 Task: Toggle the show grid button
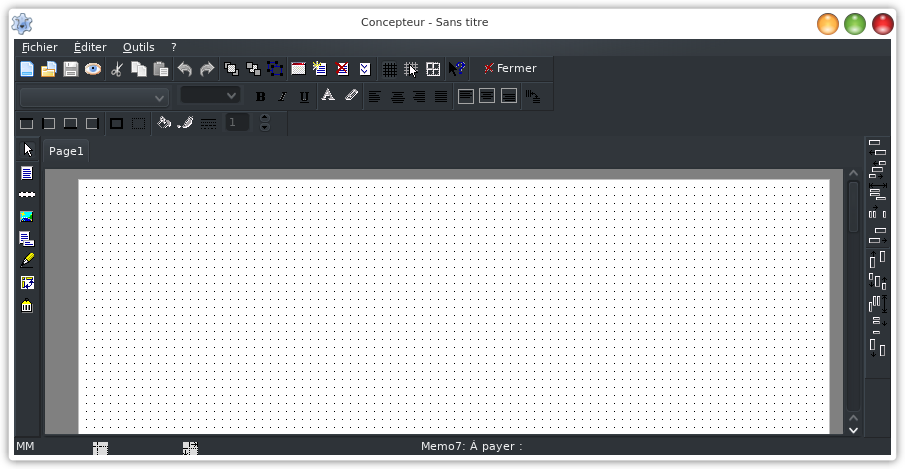[390, 69]
